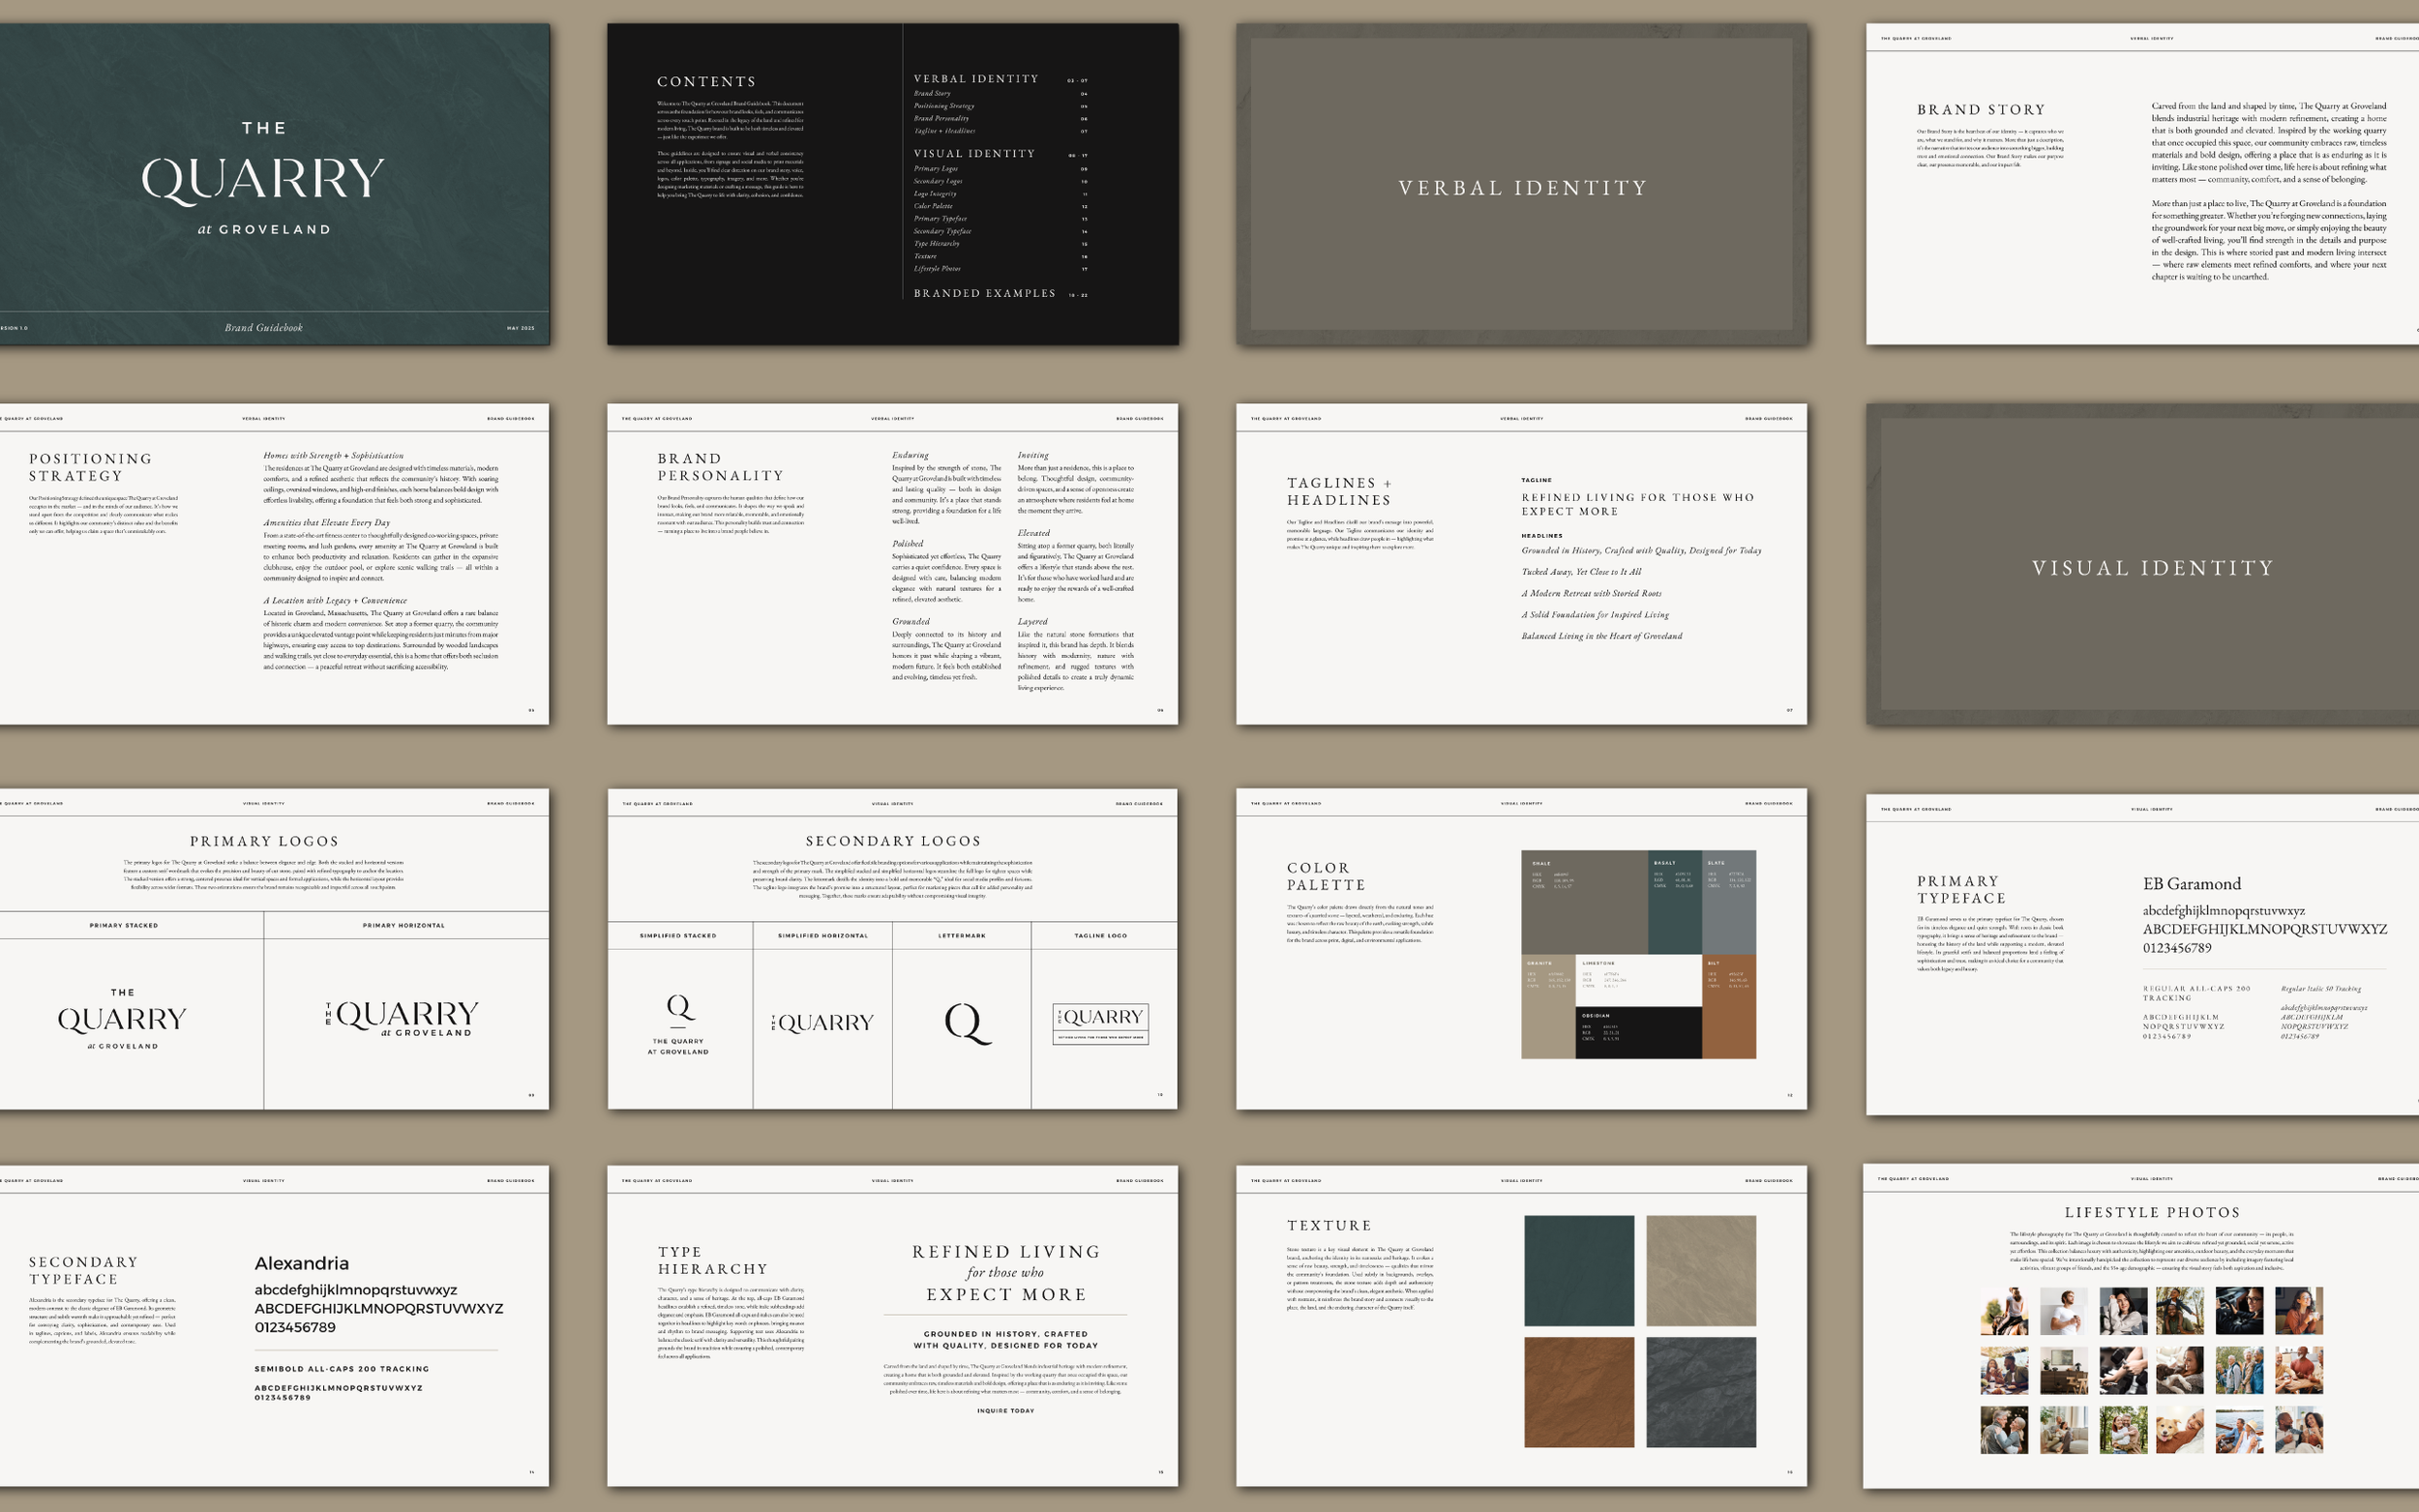Click headline "Balanced Living in the Heart of Groveland"
The image size is (2419, 1512).
[1602, 636]
